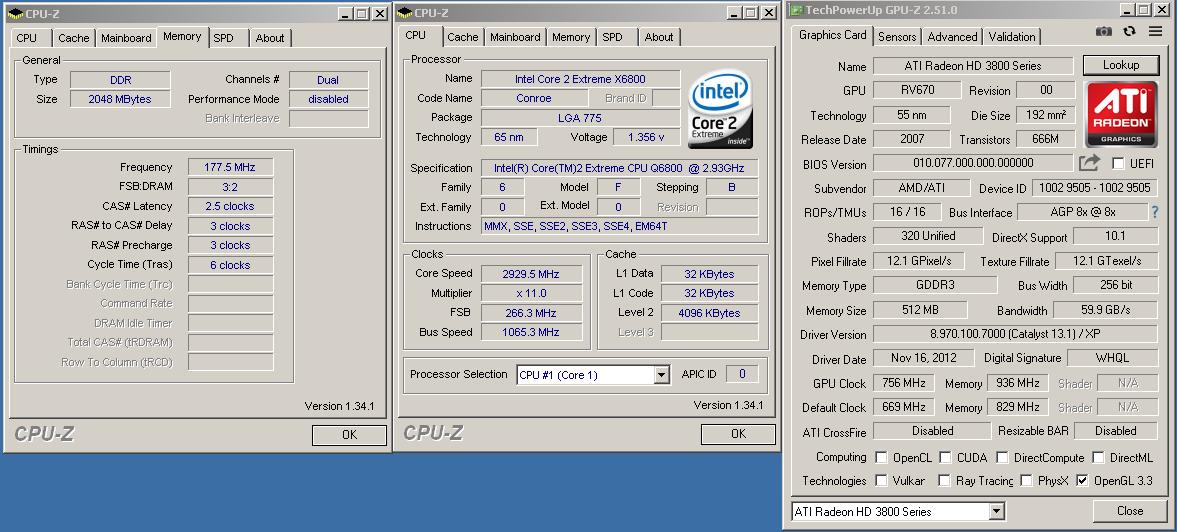Click the Instructions MMX, SSE list field
Screen dimensions: 1177x532
(619, 226)
